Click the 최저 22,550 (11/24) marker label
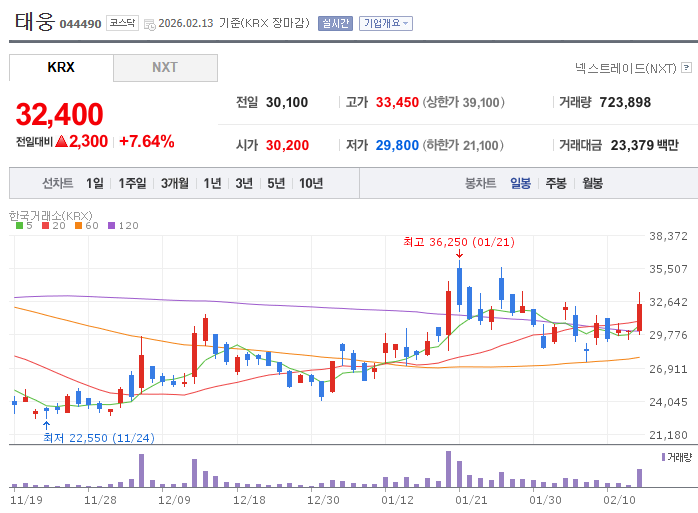This screenshot has width=698, height=513. [99, 438]
